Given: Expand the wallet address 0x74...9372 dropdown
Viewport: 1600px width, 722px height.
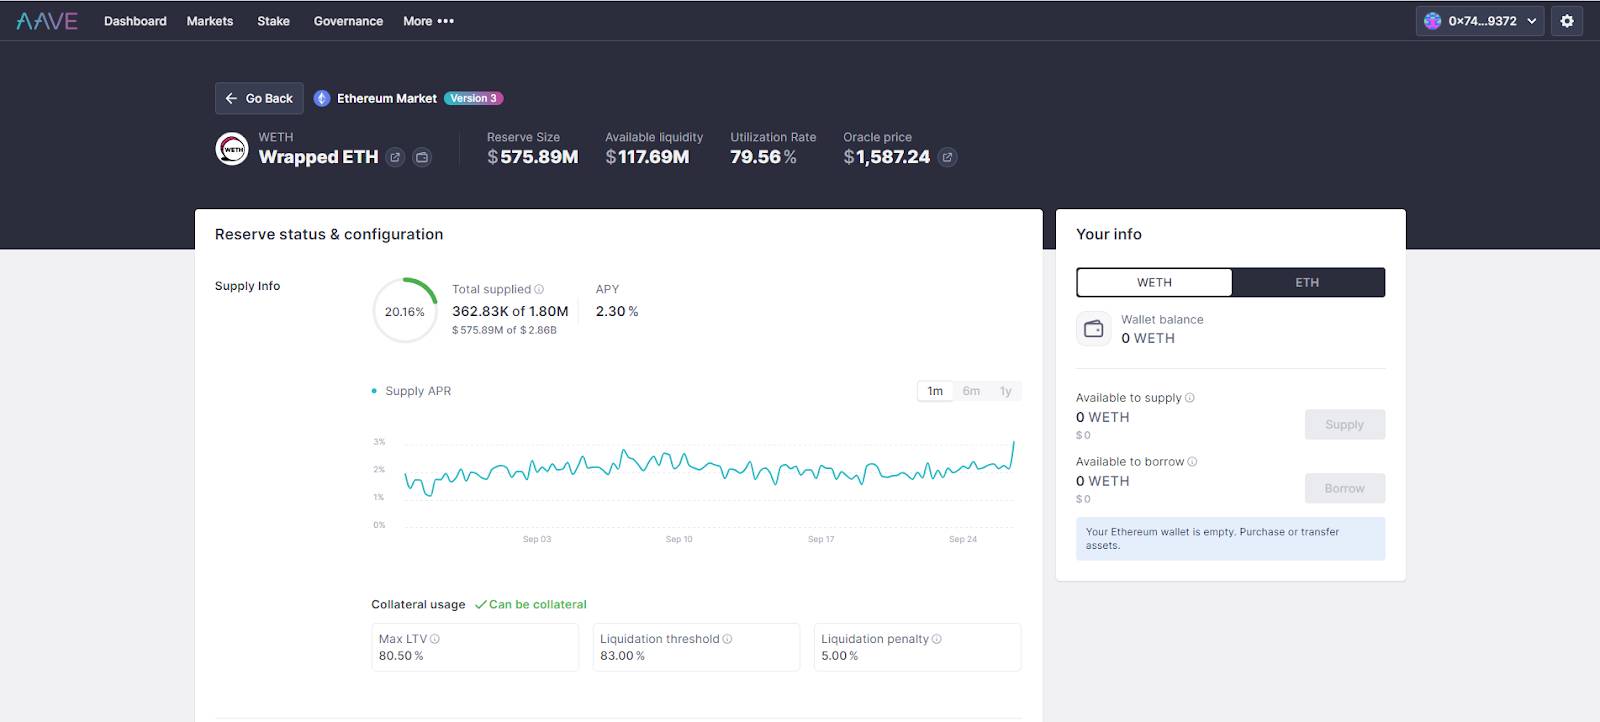Looking at the screenshot, I should [x=1480, y=21].
